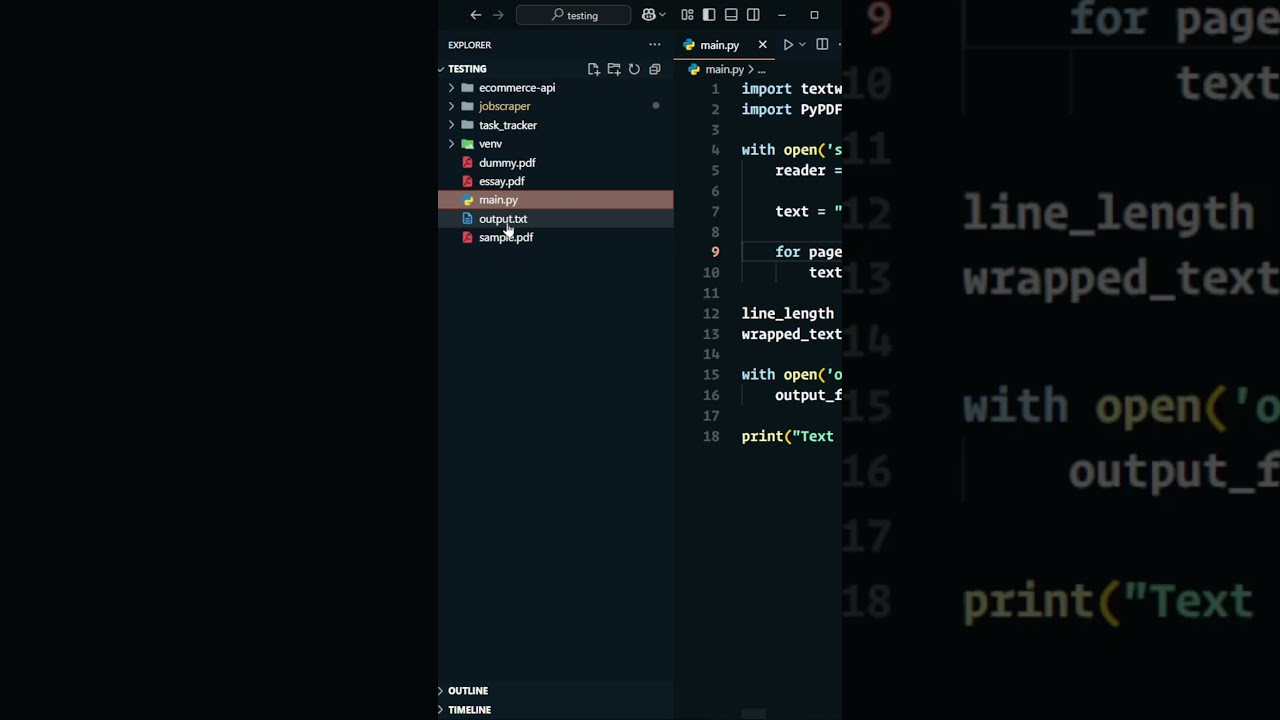This screenshot has height=720, width=1280.
Task: Open the testing command search box
Action: click(x=574, y=15)
